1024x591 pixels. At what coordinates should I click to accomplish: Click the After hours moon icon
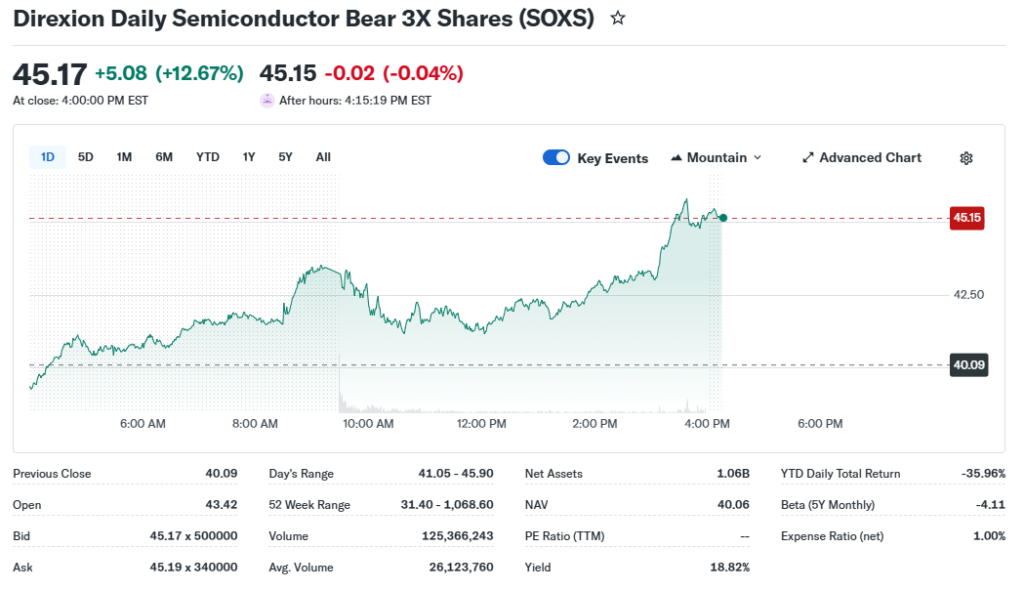tap(267, 100)
